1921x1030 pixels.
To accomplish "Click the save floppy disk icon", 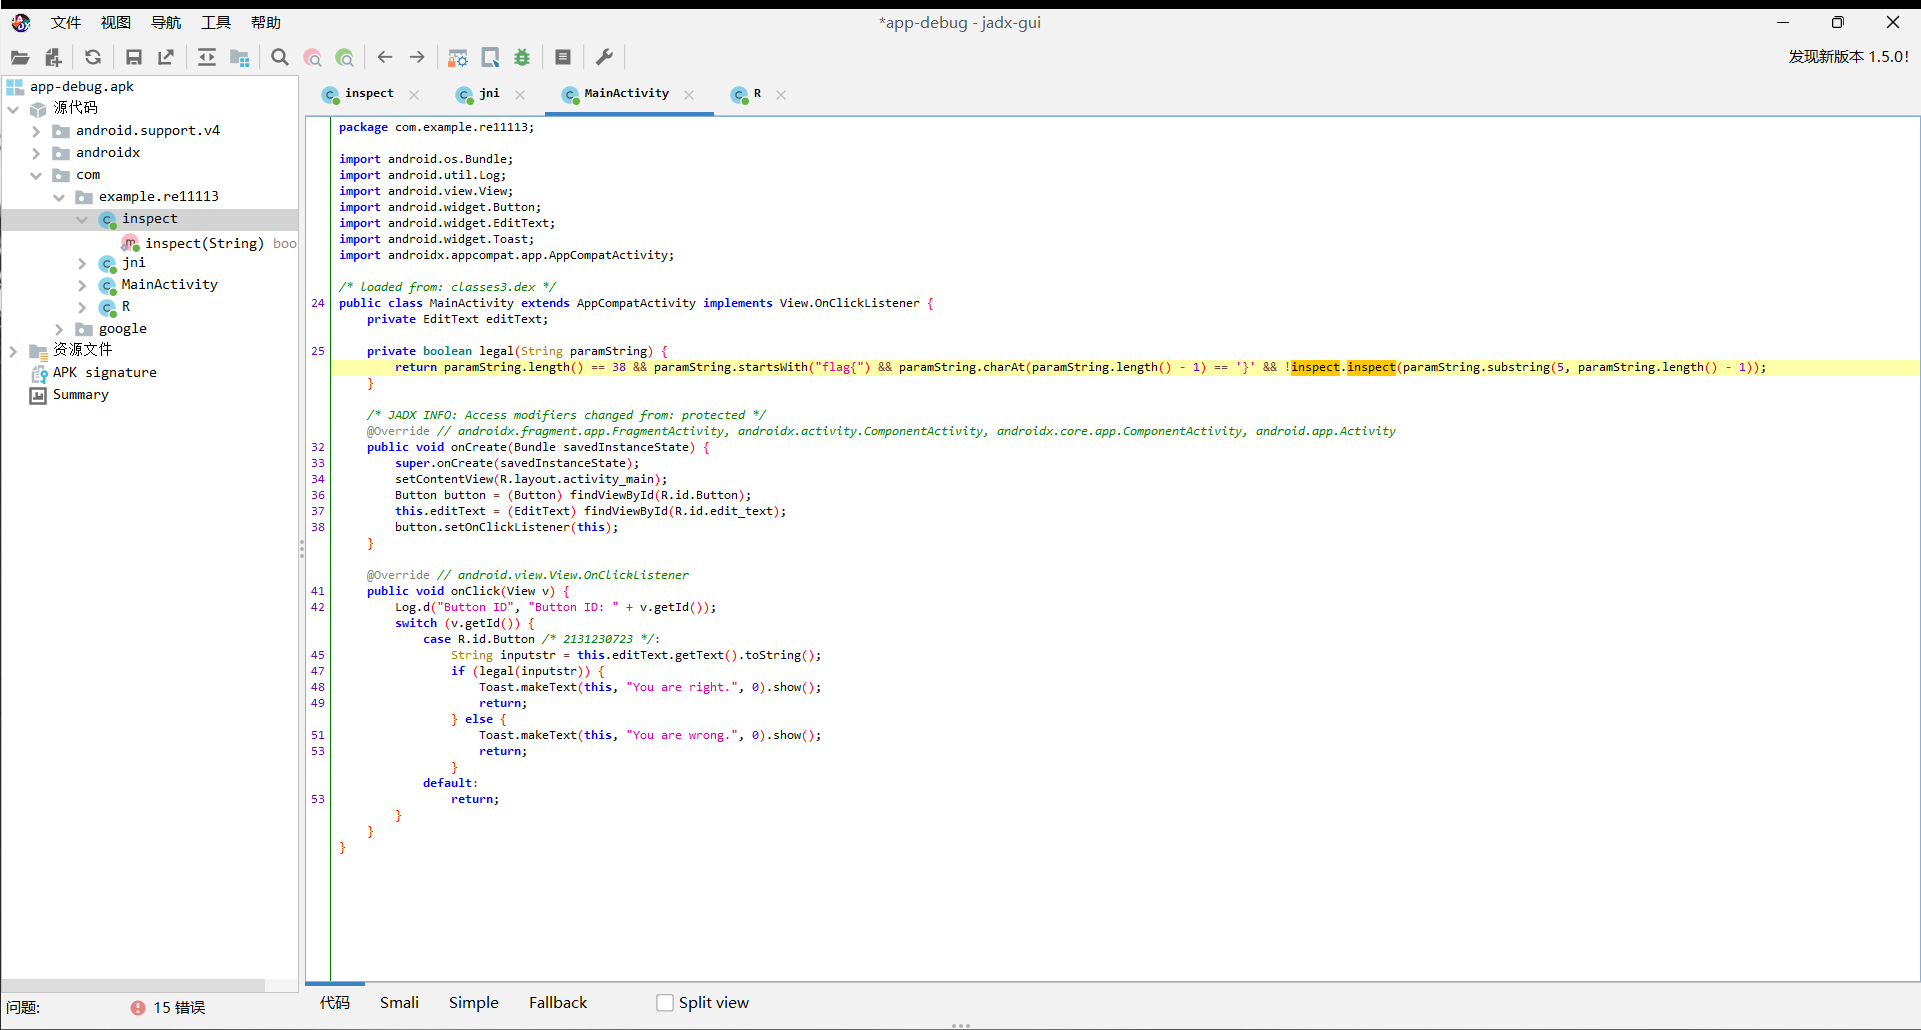I will point(133,58).
